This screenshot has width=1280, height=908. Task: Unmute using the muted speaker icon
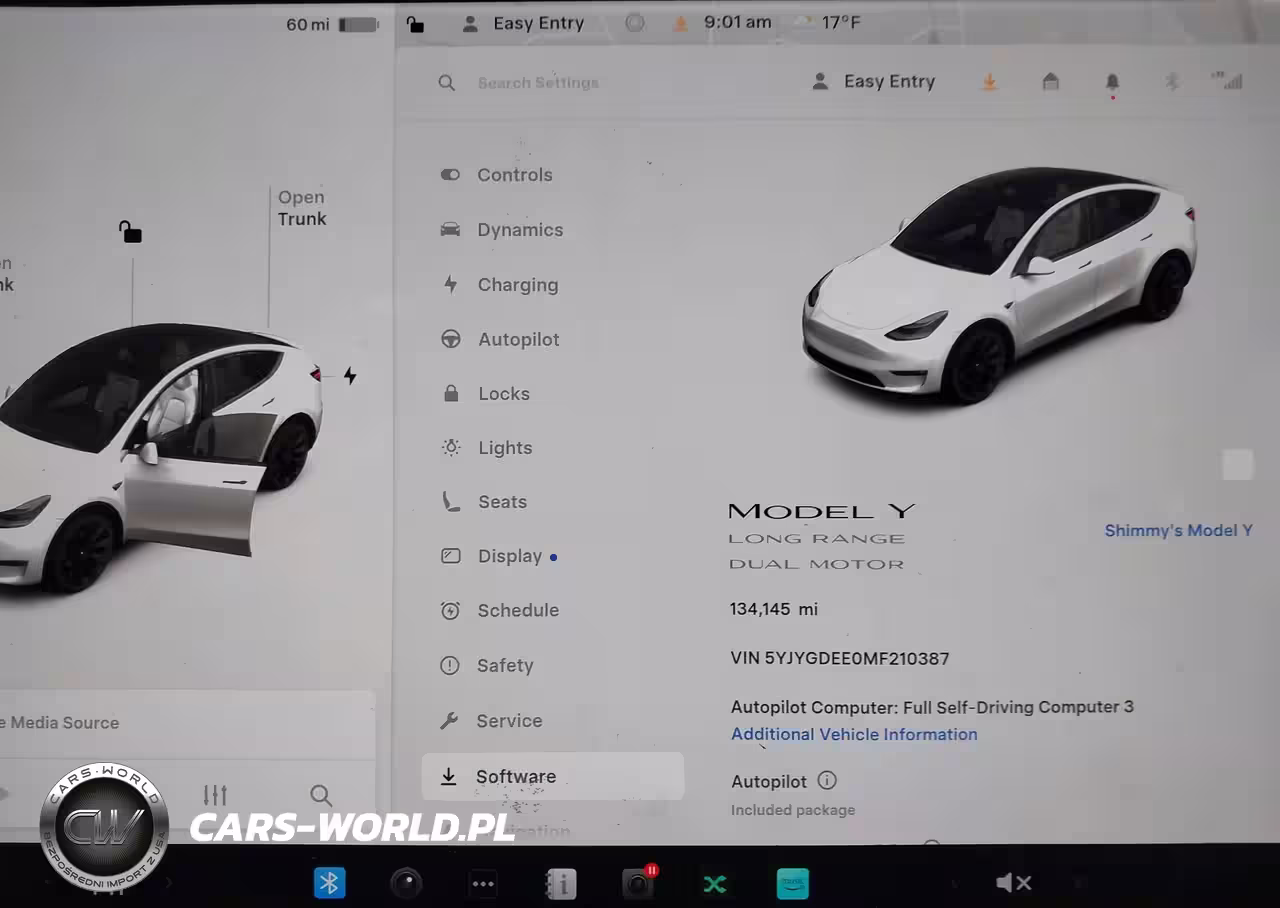click(x=1013, y=883)
